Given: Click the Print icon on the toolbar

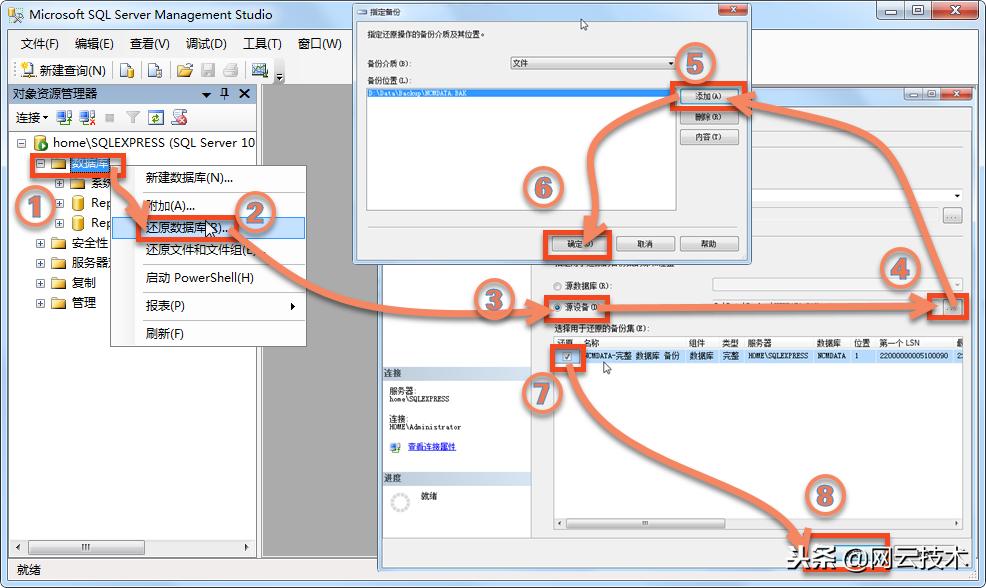Looking at the screenshot, I should [x=229, y=70].
